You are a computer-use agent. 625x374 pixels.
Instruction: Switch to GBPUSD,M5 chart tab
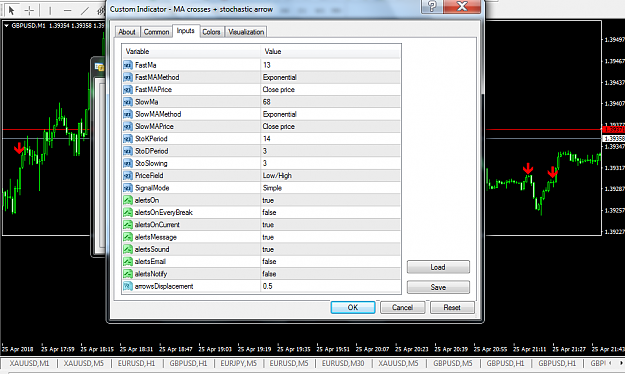(453, 363)
